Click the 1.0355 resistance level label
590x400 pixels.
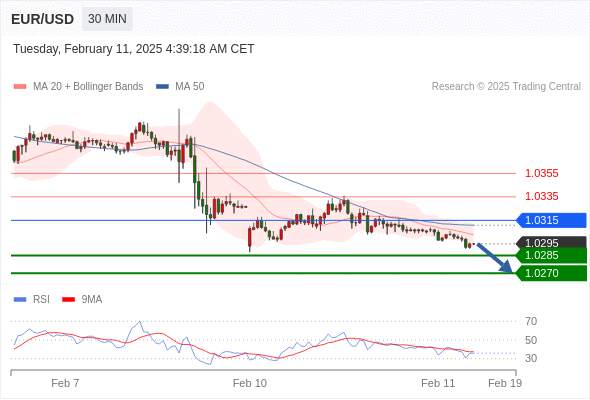click(541, 173)
